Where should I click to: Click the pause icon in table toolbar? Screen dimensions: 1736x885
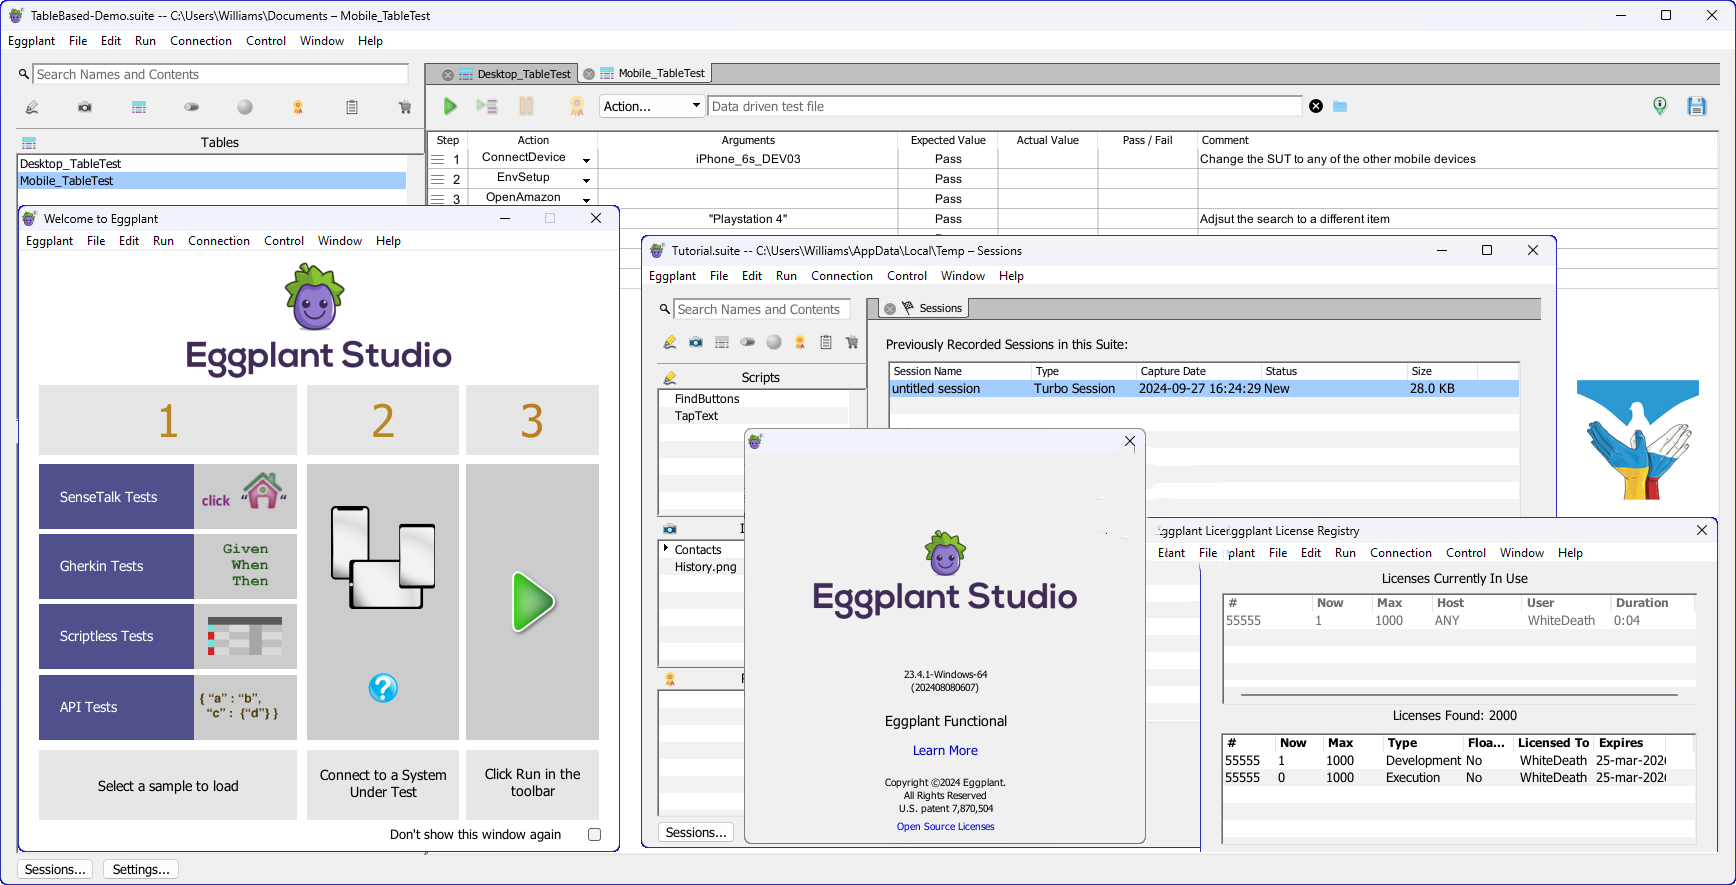coord(526,106)
